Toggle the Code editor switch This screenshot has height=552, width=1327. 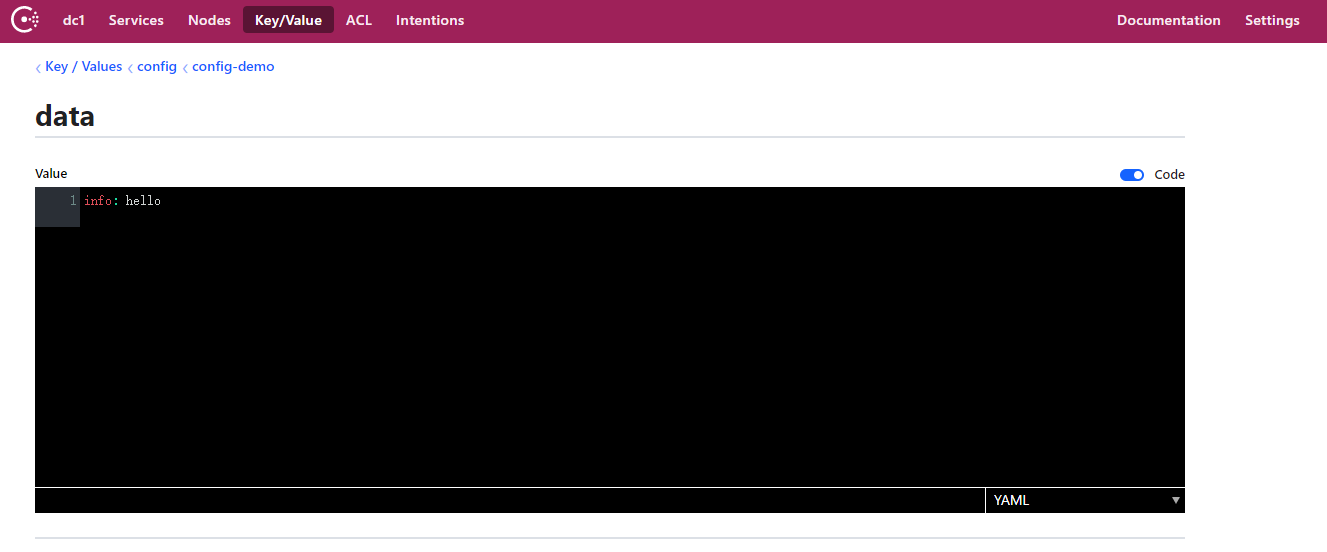click(1132, 175)
